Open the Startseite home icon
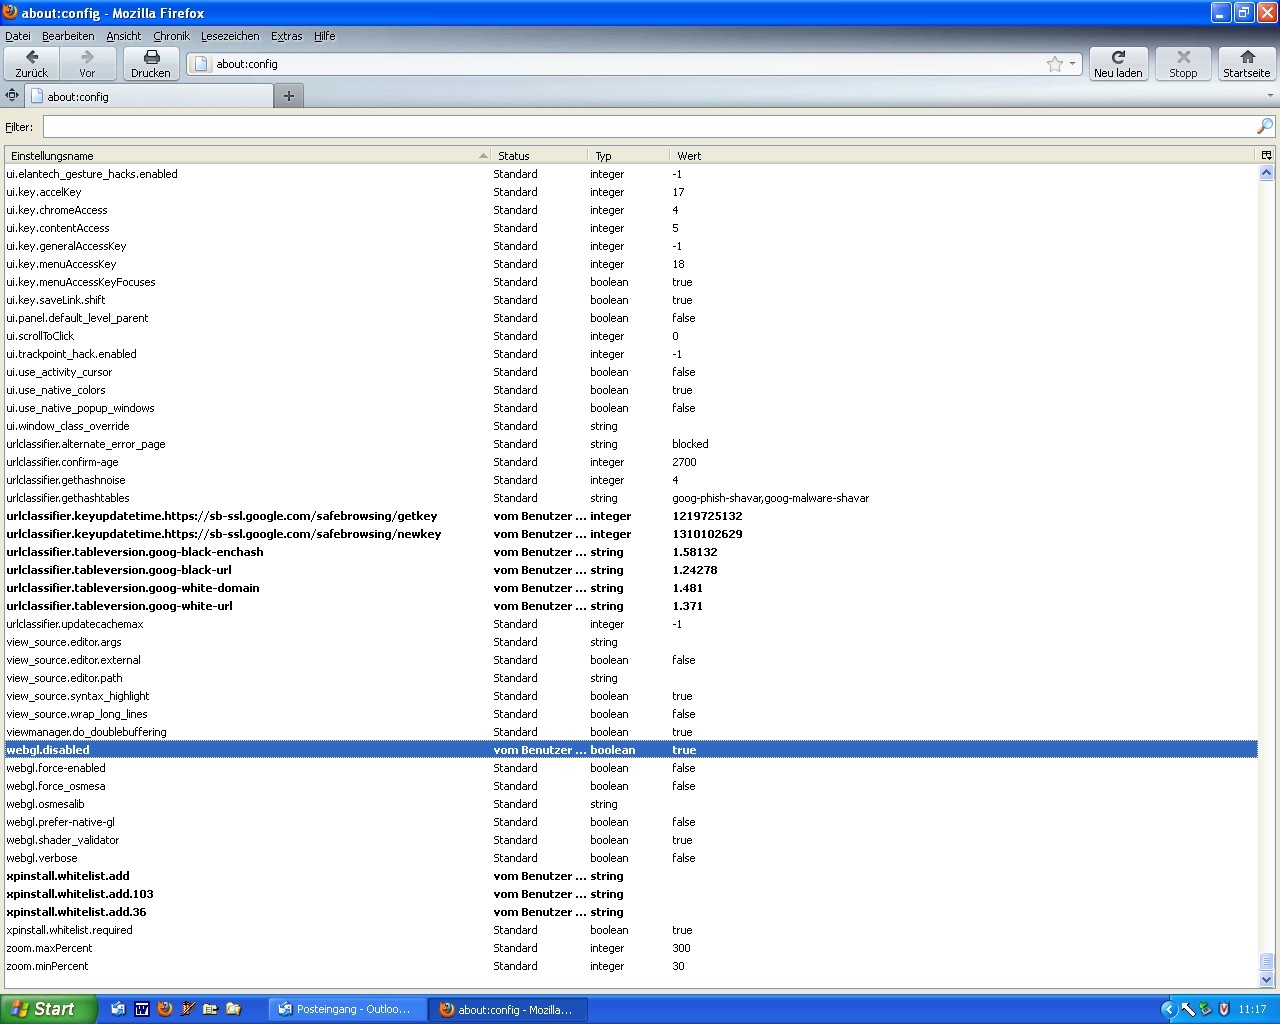The image size is (1280, 1024). pos(1247,59)
